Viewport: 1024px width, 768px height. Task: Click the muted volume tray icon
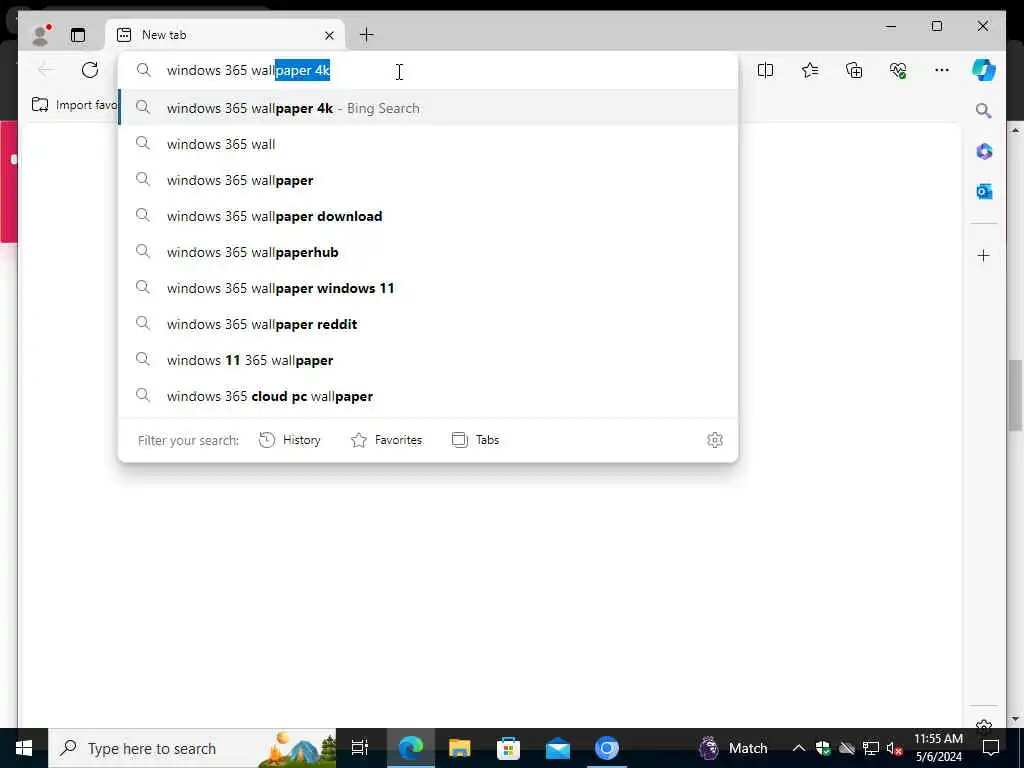coord(894,748)
